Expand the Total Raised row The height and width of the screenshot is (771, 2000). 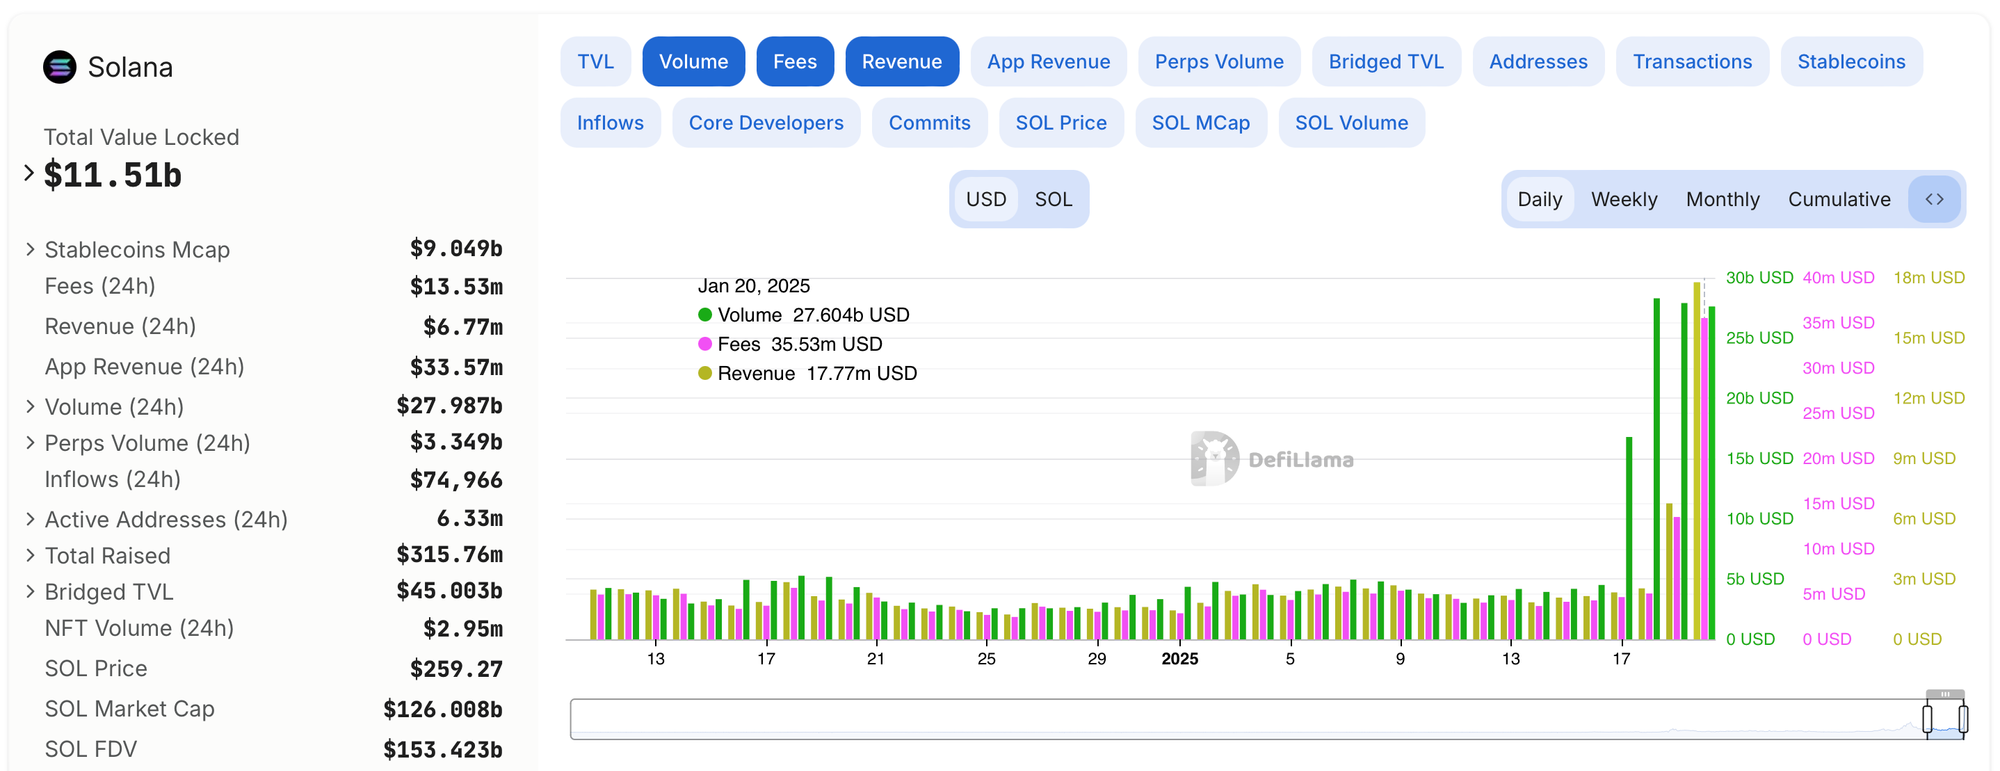[x=30, y=555]
